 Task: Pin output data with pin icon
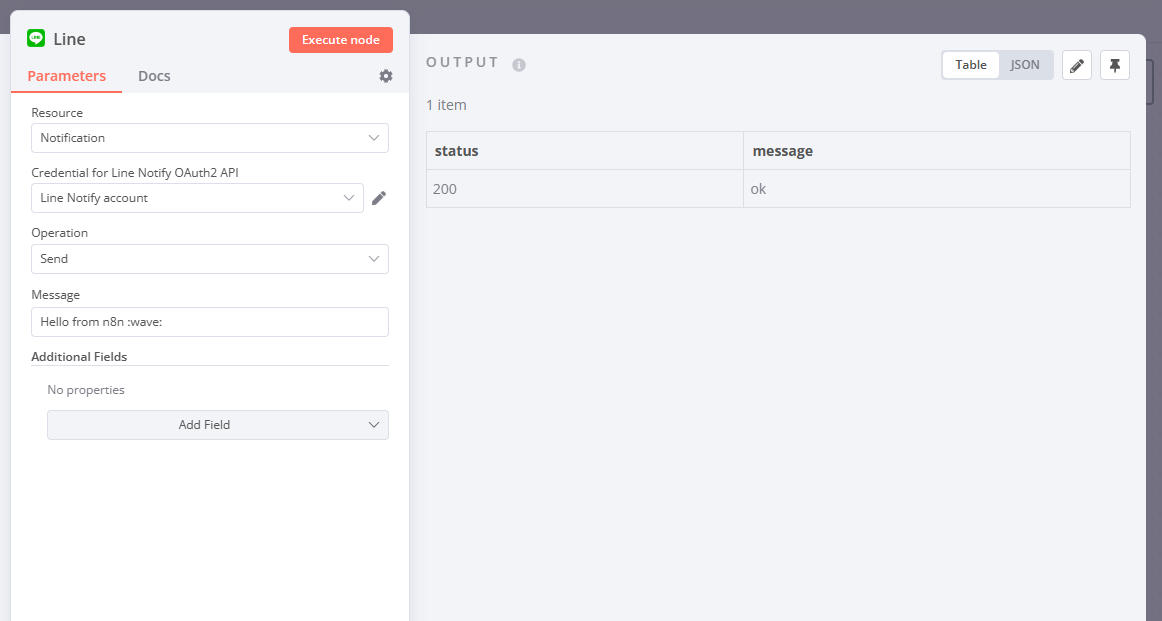pyautogui.click(x=1115, y=65)
